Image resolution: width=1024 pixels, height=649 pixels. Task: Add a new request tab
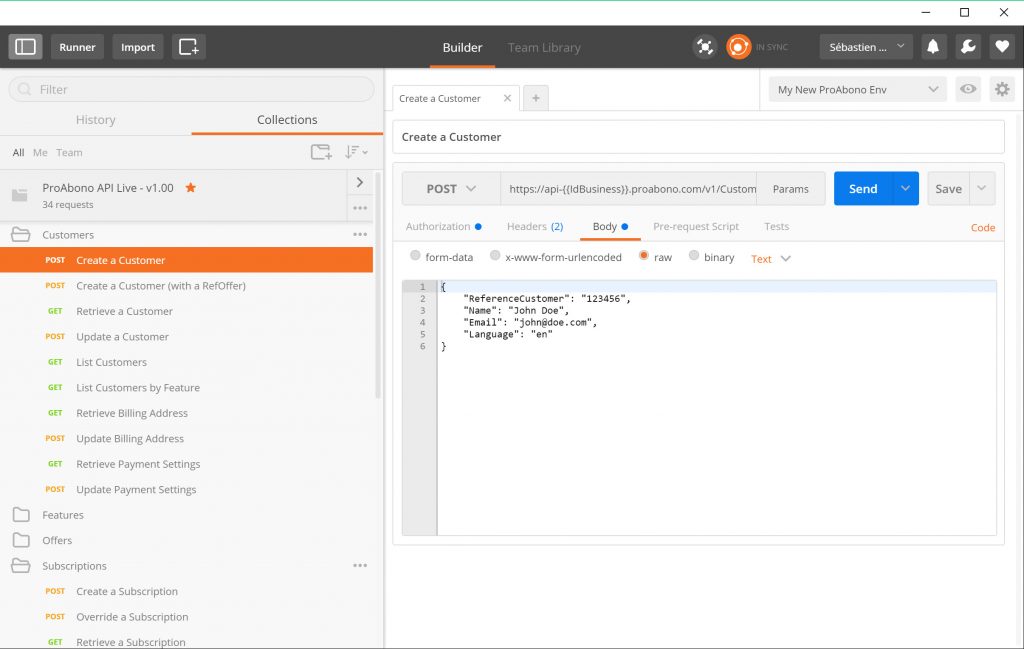[x=536, y=98]
